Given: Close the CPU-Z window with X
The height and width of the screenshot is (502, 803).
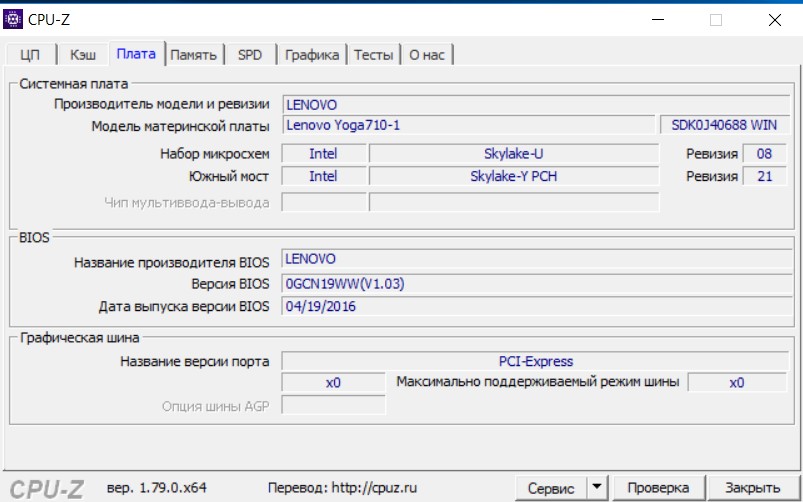Looking at the screenshot, I should tap(775, 20).
